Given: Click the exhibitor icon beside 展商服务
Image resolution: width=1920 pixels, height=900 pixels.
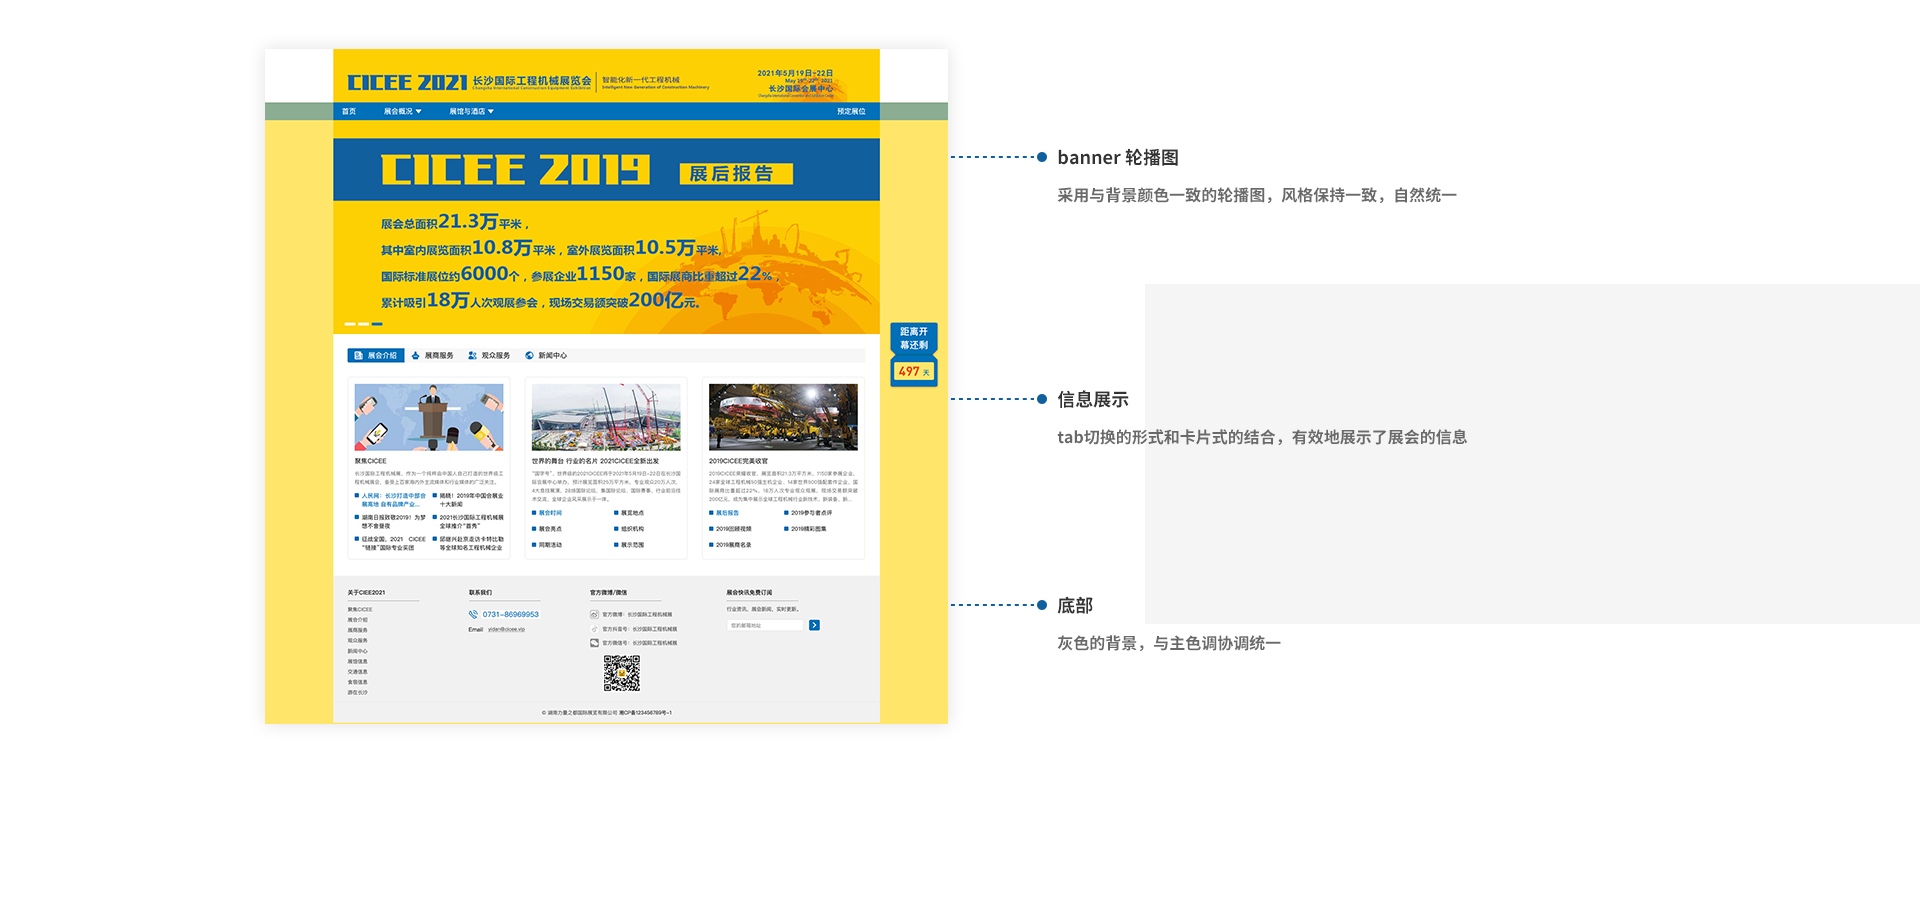Looking at the screenshot, I should pyautogui.click(x=416, y=355).
